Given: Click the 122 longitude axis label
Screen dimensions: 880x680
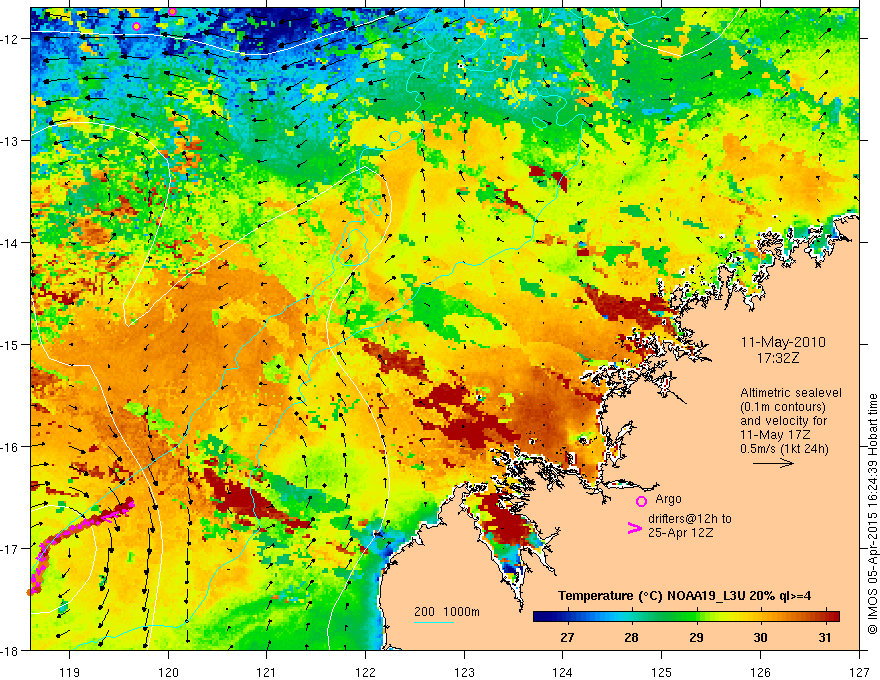Looking at the screenshot, I should (x=365, y=672).
